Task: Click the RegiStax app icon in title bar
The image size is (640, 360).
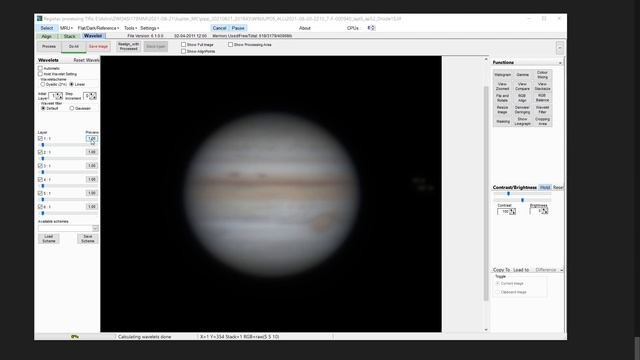Action: (40, 18)
